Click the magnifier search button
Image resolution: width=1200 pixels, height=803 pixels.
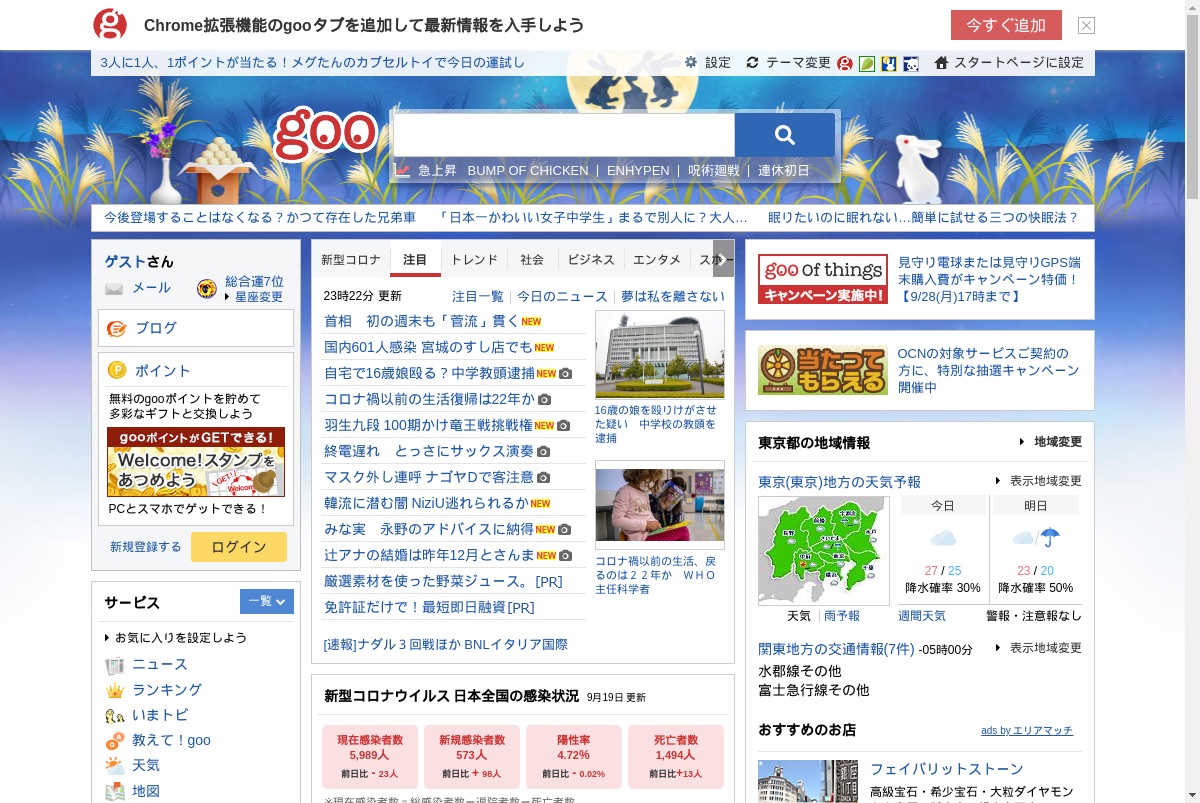(785, 135)
